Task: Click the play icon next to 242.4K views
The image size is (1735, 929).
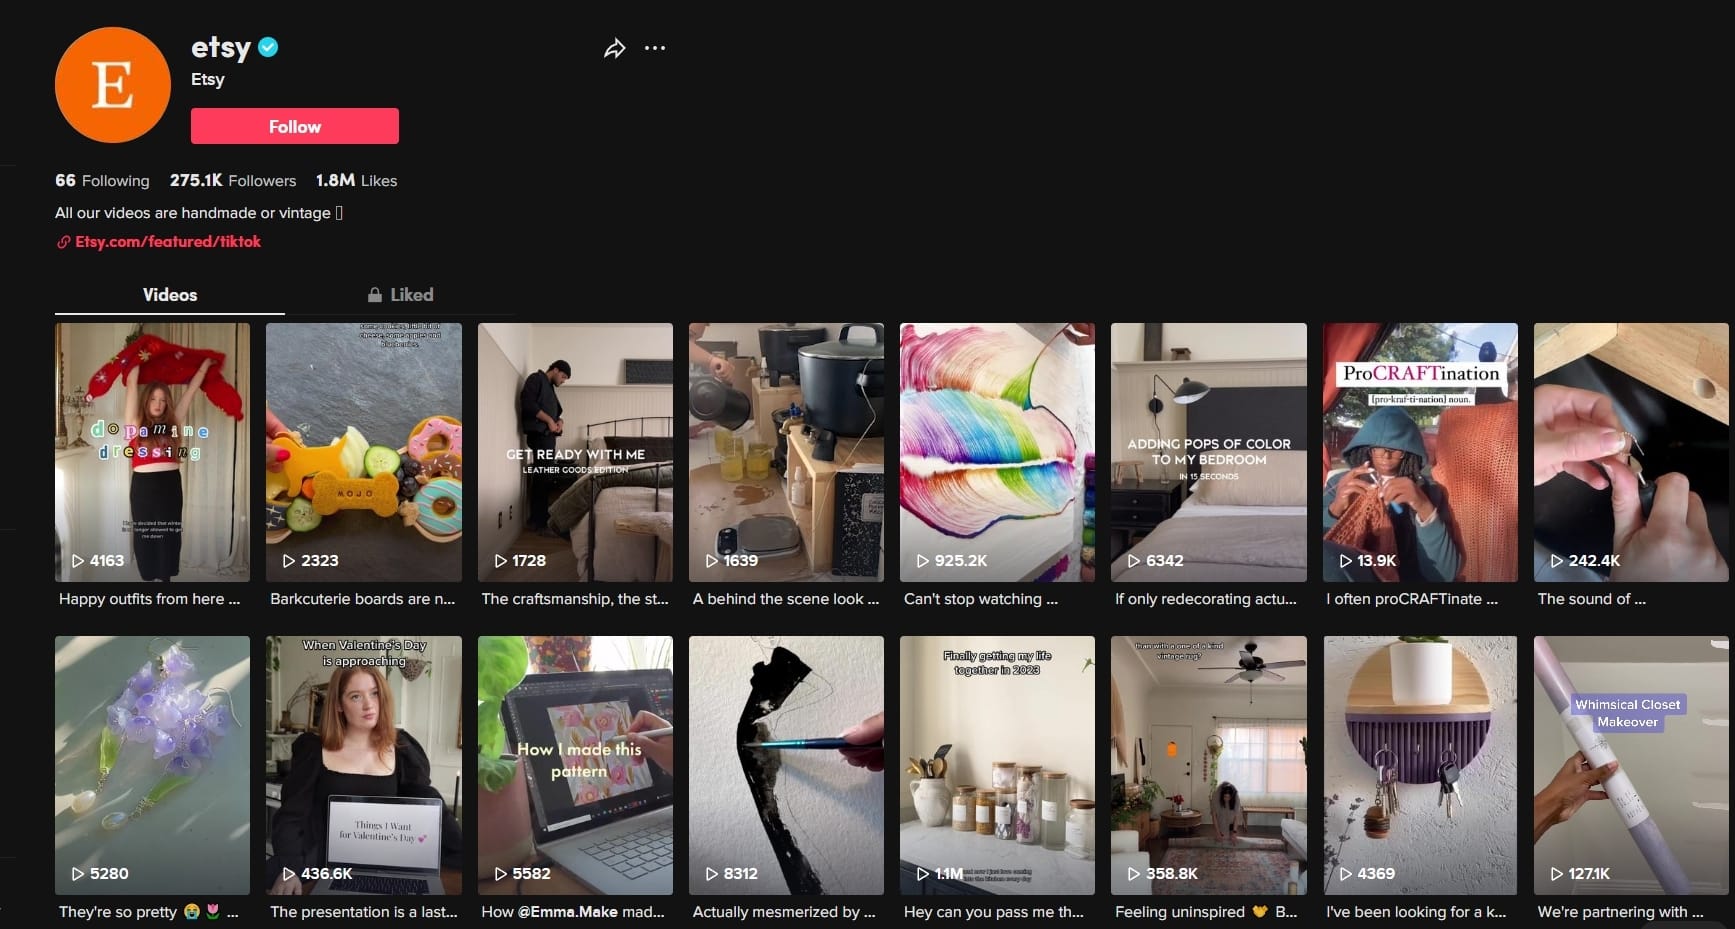Action: click(x=1556, y=561)
